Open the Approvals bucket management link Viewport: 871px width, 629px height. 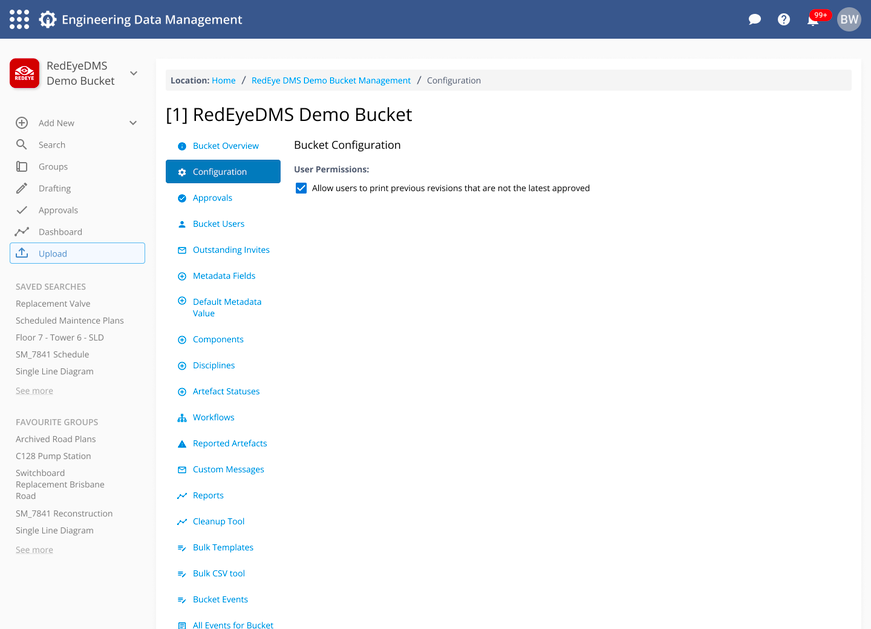pos(212,198)
